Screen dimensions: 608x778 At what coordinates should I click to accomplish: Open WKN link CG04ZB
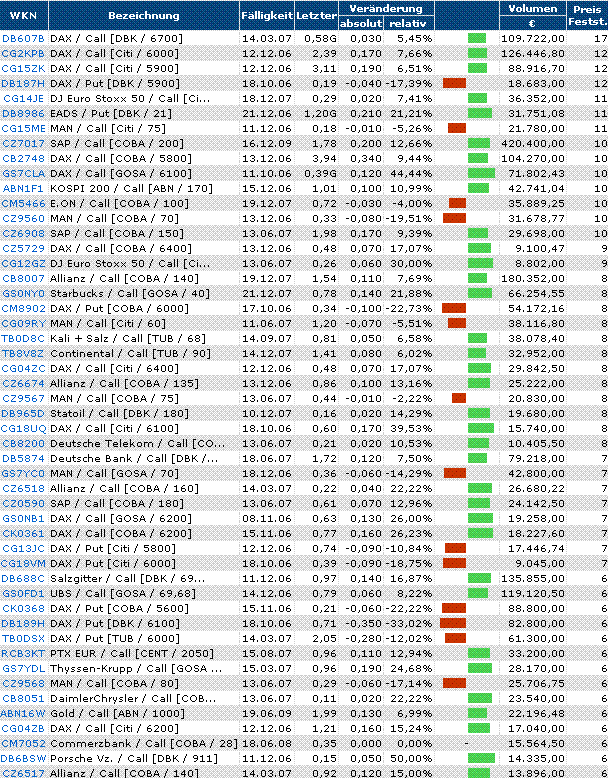(x=23, y=728)
